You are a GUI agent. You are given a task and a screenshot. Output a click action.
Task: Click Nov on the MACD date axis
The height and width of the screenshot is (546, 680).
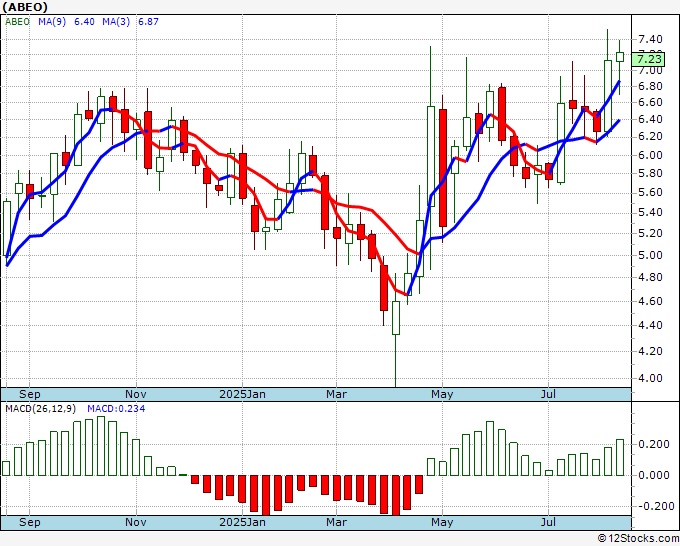point(136,522)
